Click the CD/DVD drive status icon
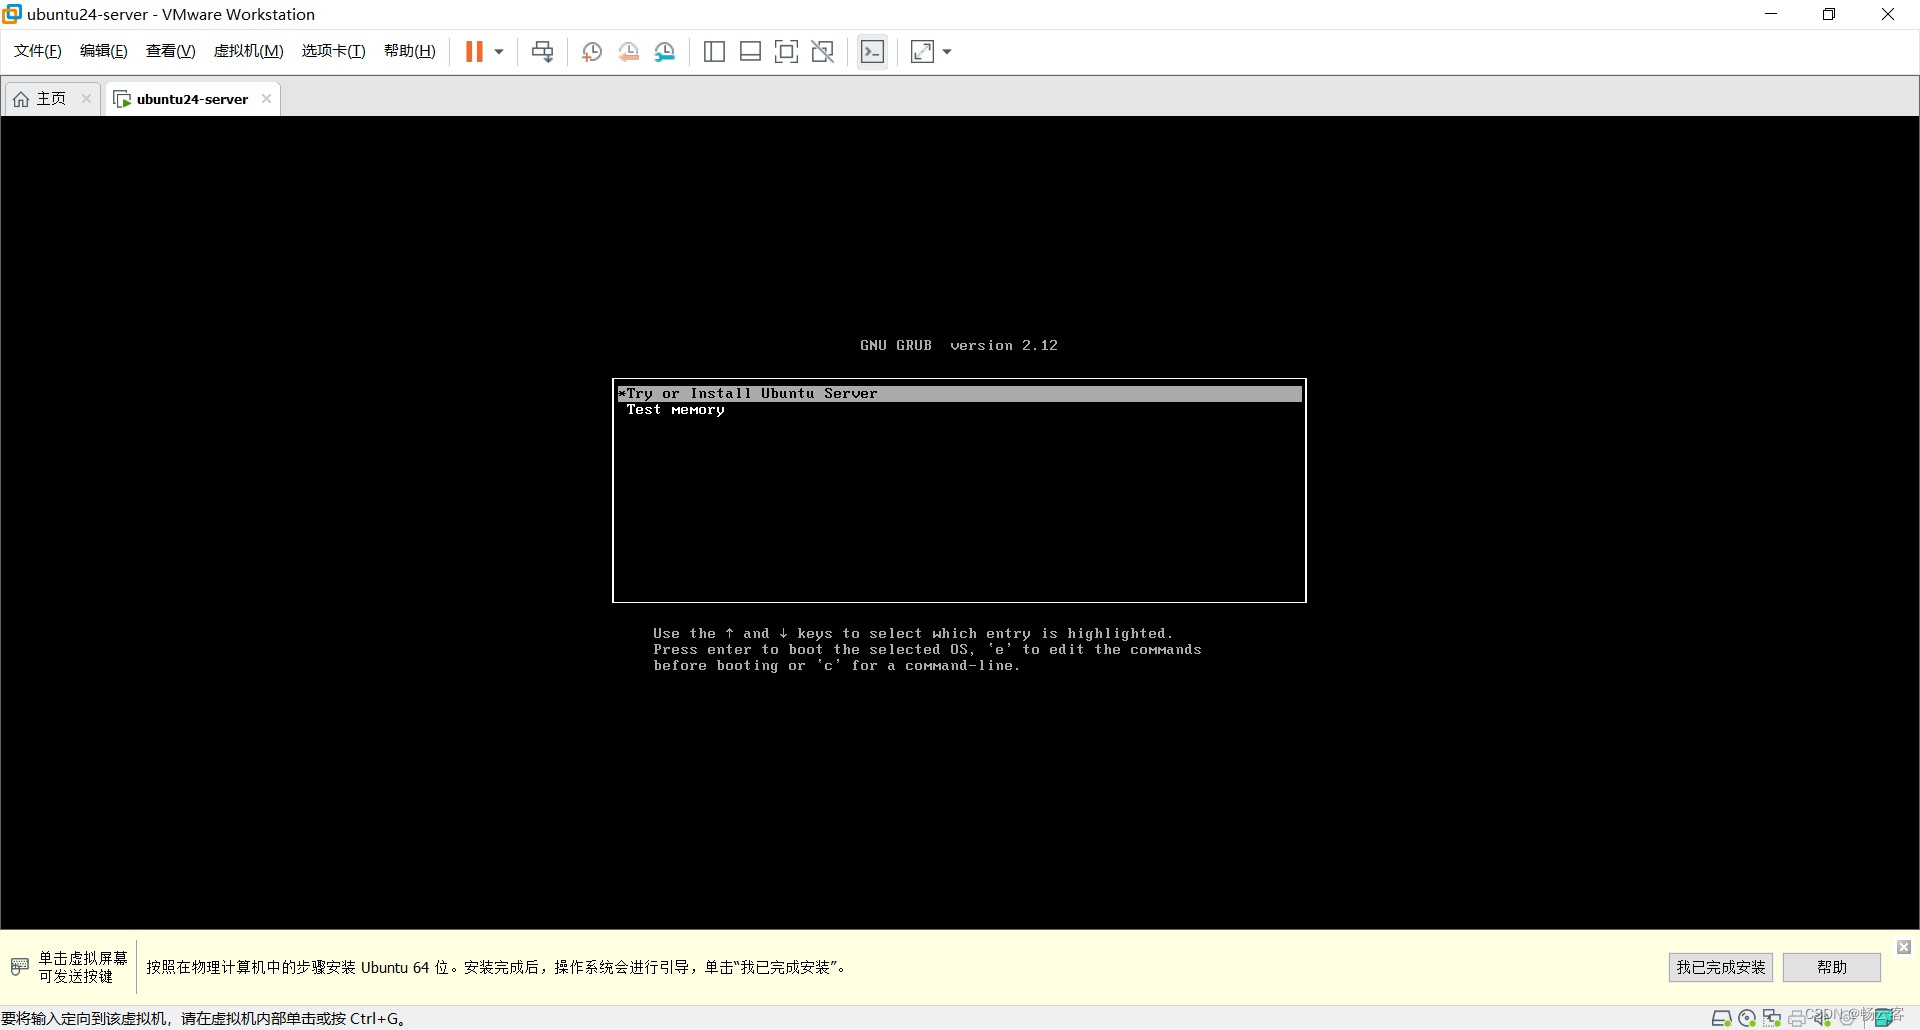This screenshot has width=1920, height=1030. 1747,1018
